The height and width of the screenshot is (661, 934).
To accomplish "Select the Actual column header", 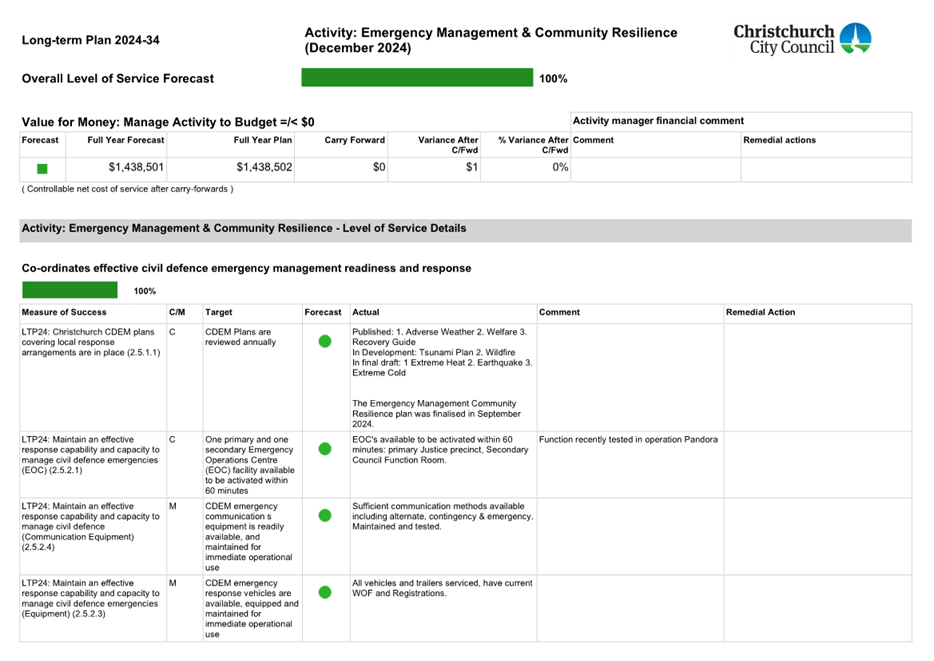I will coord(366,312).
